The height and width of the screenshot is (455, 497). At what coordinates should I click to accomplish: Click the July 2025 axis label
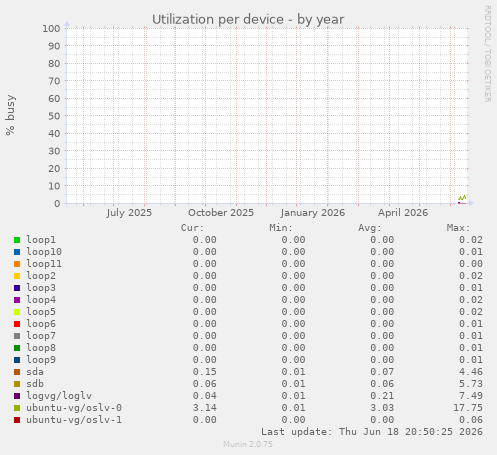point(129,213)
